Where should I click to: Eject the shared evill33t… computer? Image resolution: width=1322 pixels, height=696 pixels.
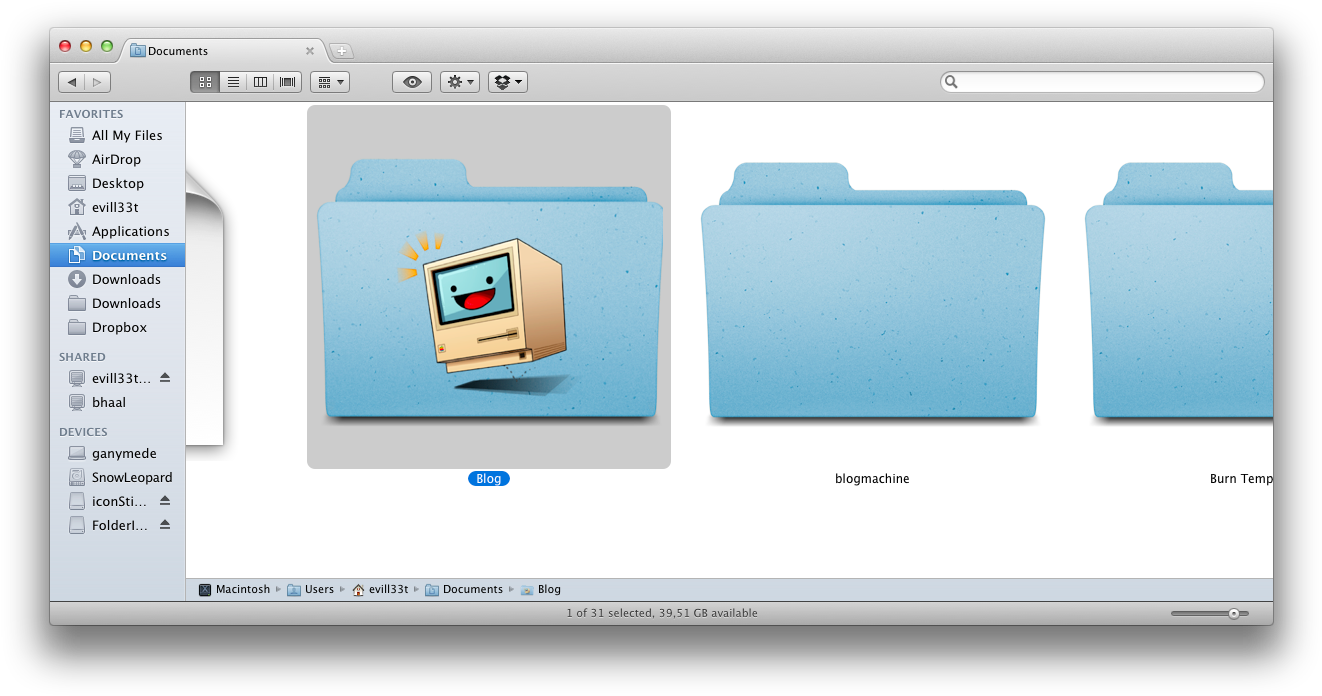(x=165, y=378)
